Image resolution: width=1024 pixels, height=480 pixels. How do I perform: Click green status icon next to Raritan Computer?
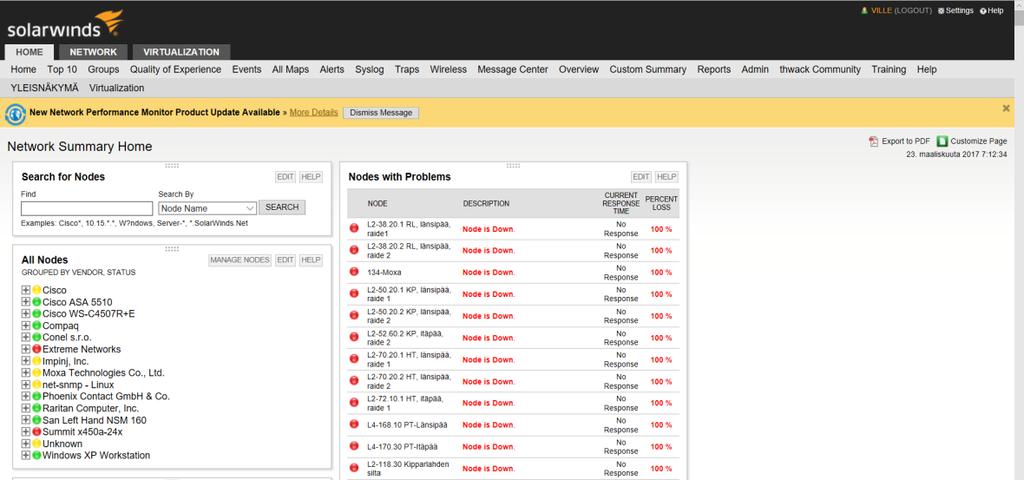37,408
